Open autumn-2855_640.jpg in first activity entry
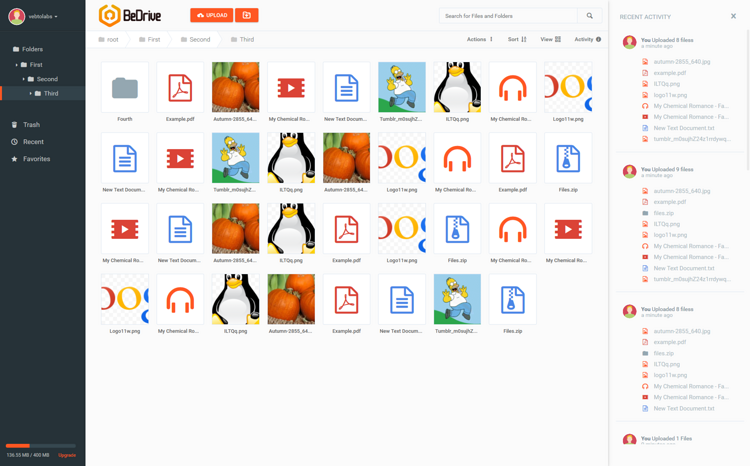The image size is (750, 466). [682, 62]
